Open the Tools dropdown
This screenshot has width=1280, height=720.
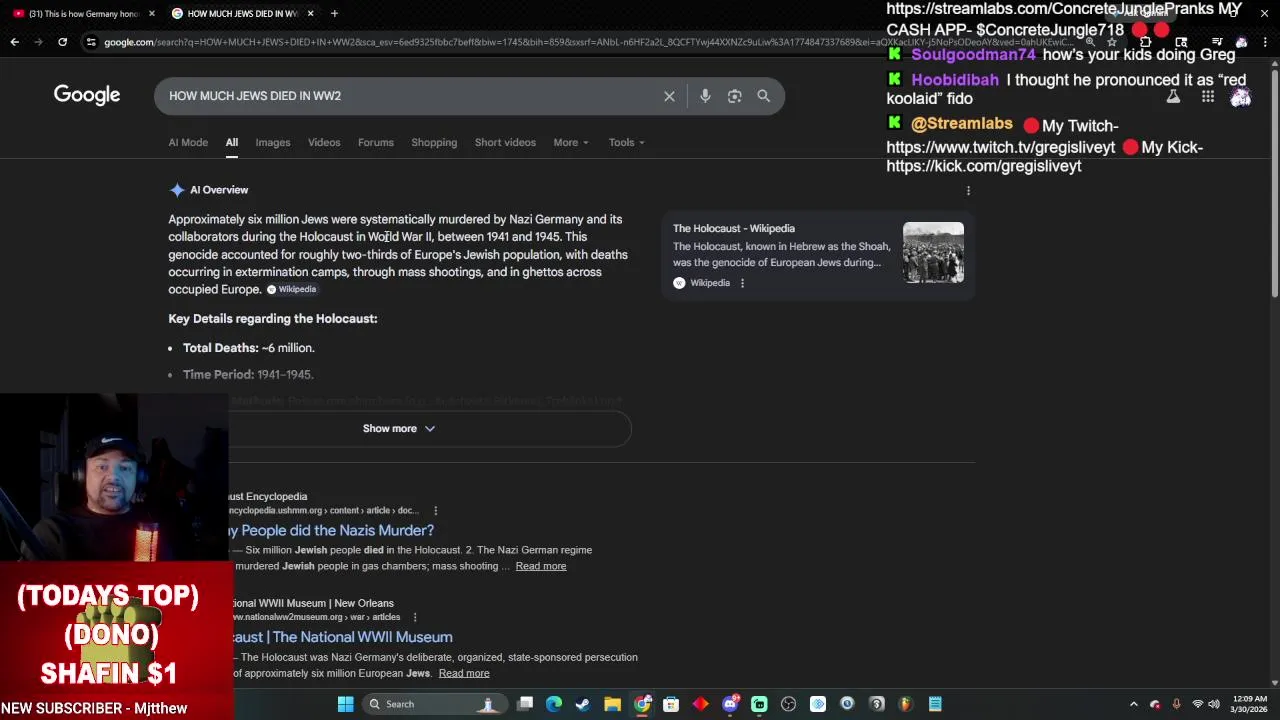point(627,142)
